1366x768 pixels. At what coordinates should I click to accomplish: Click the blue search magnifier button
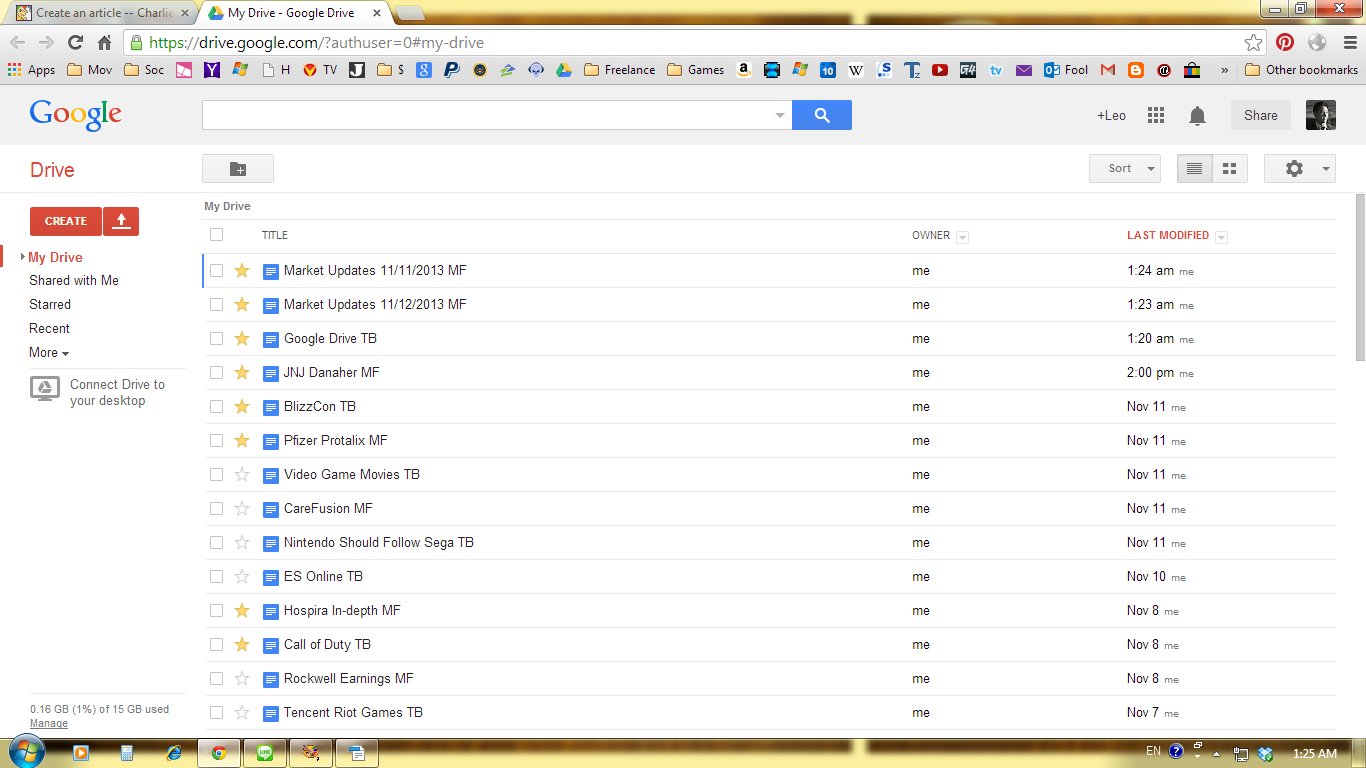click(822, 115)
